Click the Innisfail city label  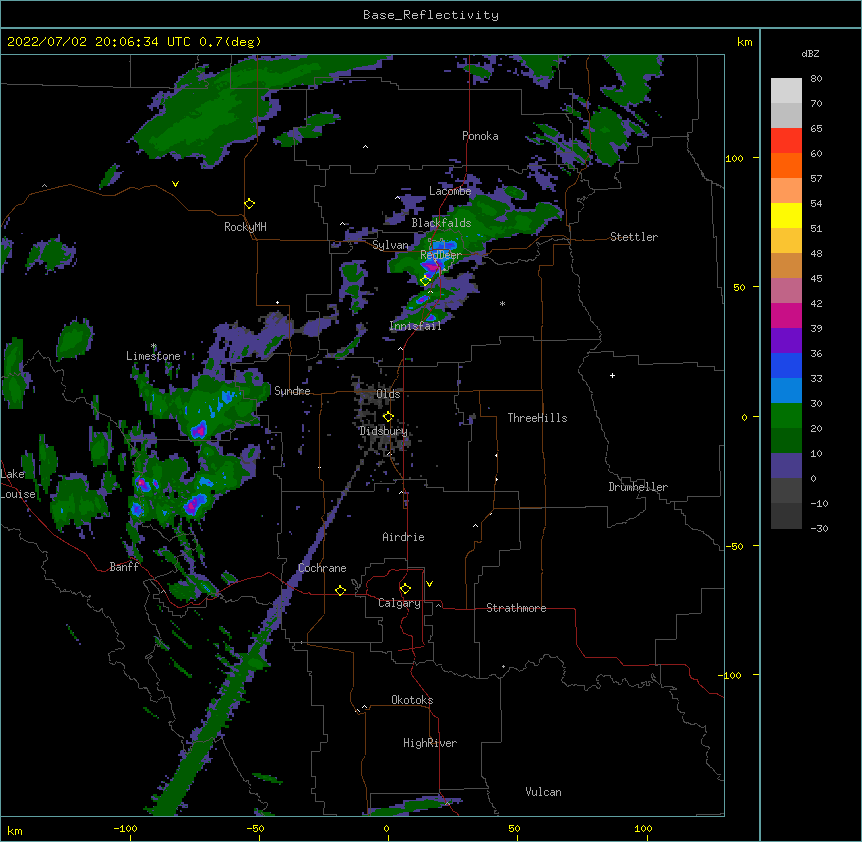point(415,326)
